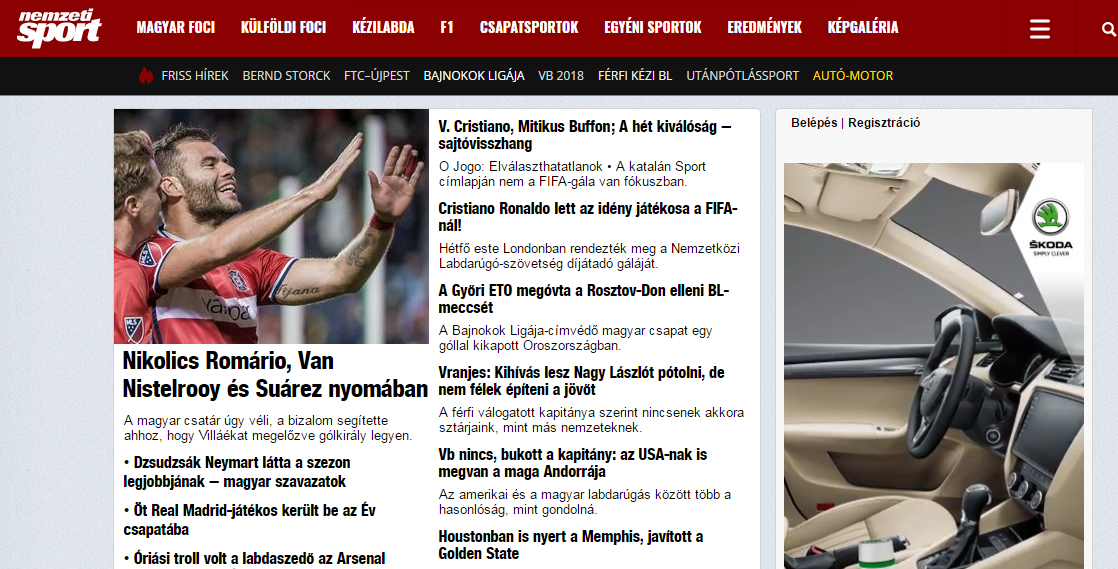Screen dimensions: 1118x569
Task: Select the Kézilabda menu item
Action: (383, 28)
